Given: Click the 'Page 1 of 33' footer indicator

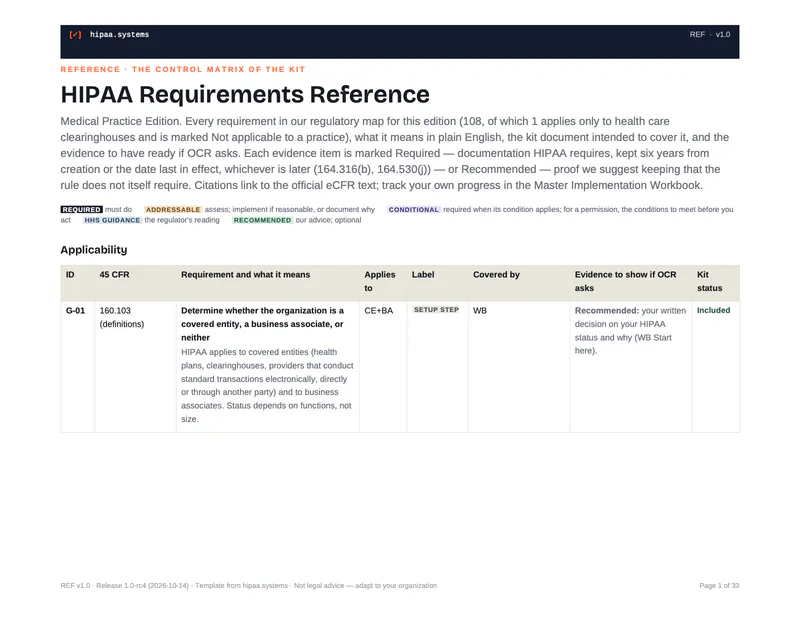Looking at the screenshot, I should tap(719, 586).
